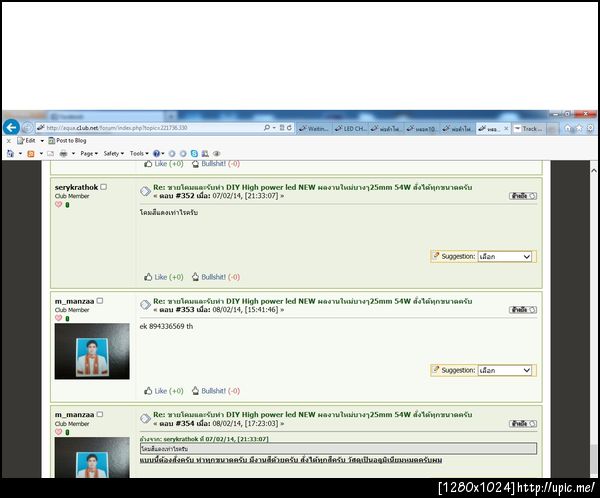The width and height of the screenshot is (600, 498).
Task: Click the page scrollbar up arrow
Action: 593,170
